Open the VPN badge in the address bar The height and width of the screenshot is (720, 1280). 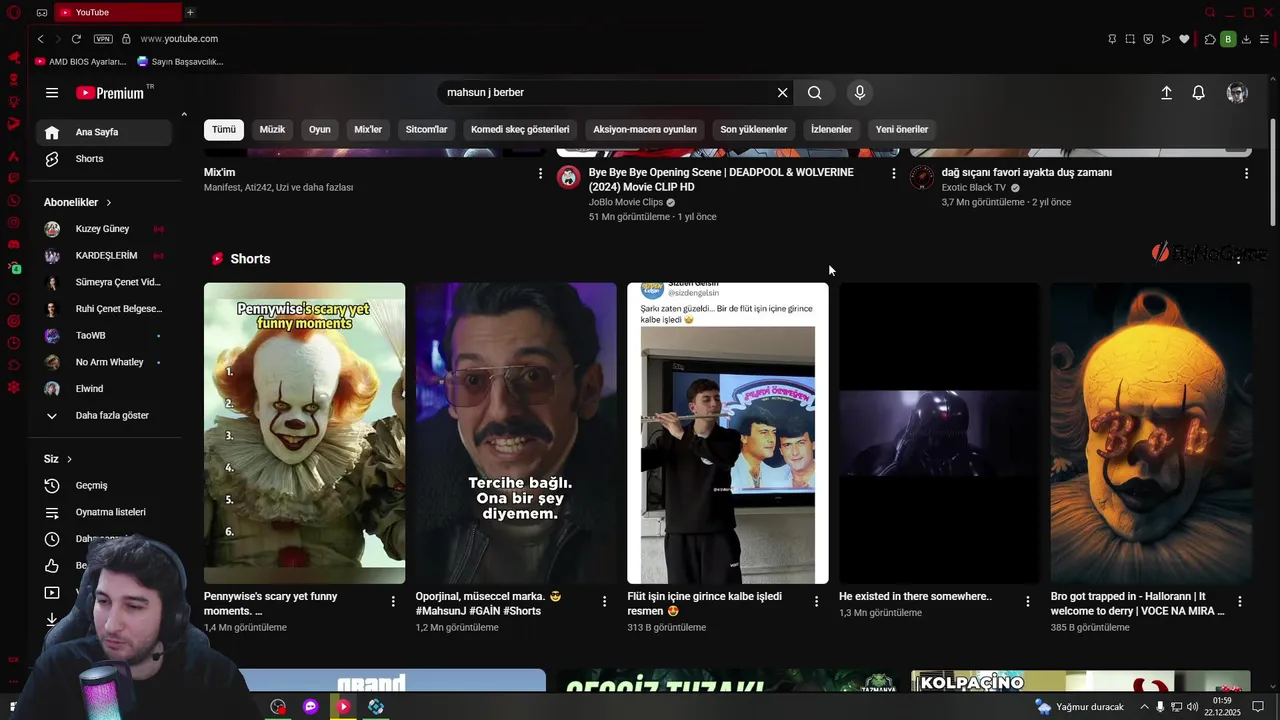click(x=103, y=39)
